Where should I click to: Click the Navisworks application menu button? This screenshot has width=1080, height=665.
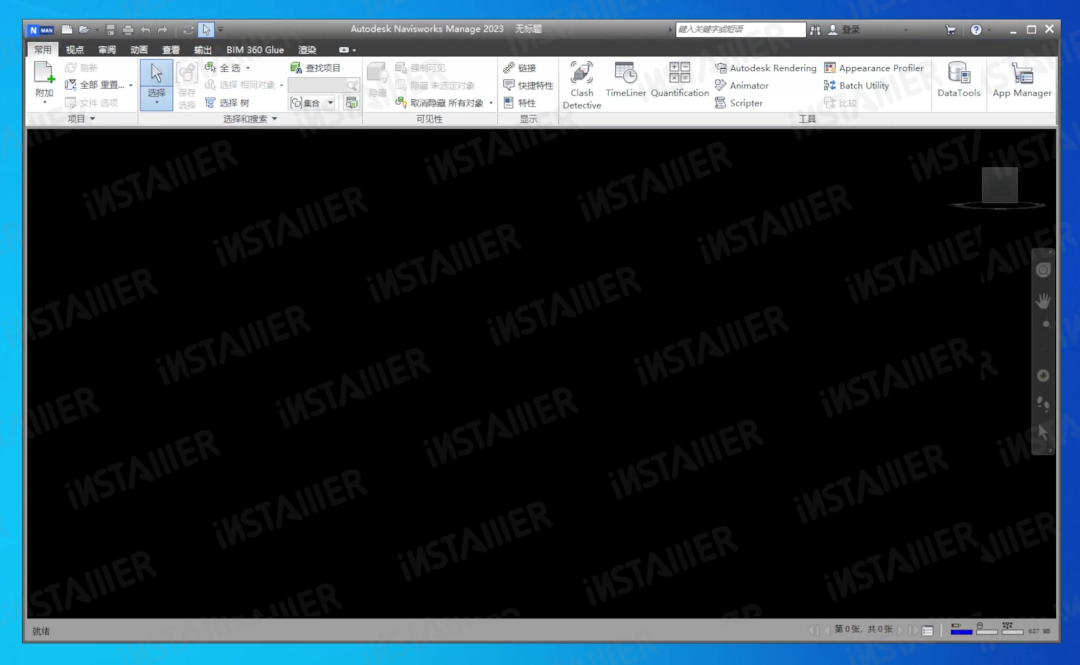coord(41,30)
